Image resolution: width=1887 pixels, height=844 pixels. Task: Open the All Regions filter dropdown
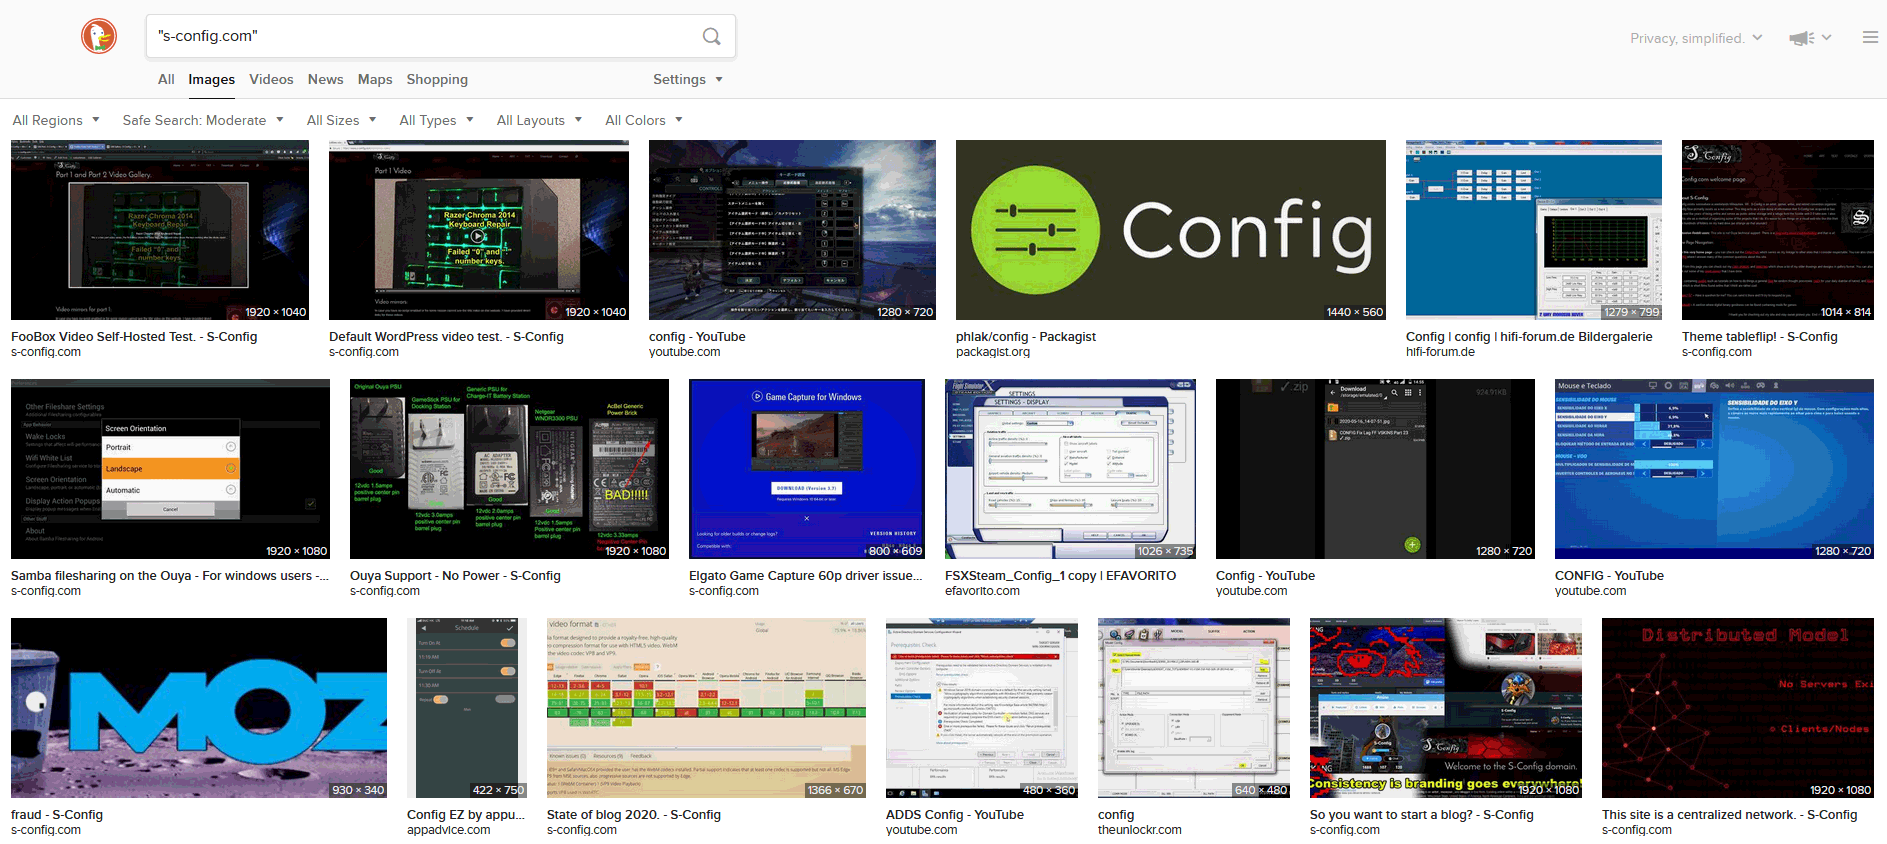pos(56,120)
